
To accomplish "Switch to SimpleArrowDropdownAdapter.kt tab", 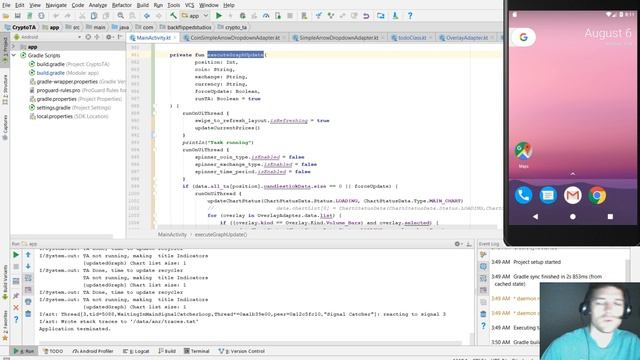I will pos(339,38).
